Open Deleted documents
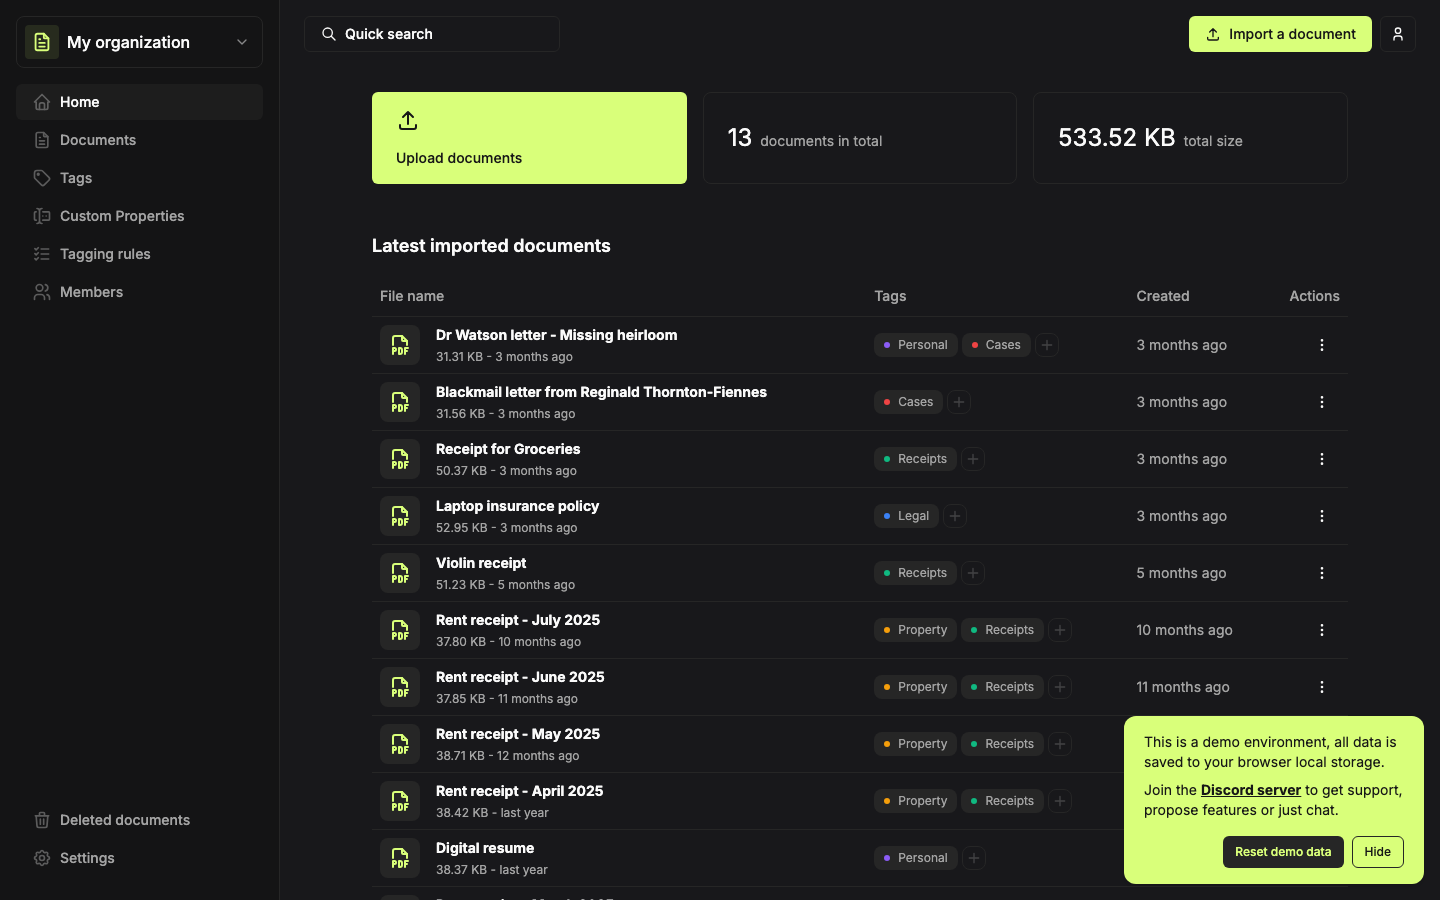The width and height of the screenshot is (1440, 900). click(124, 820)
